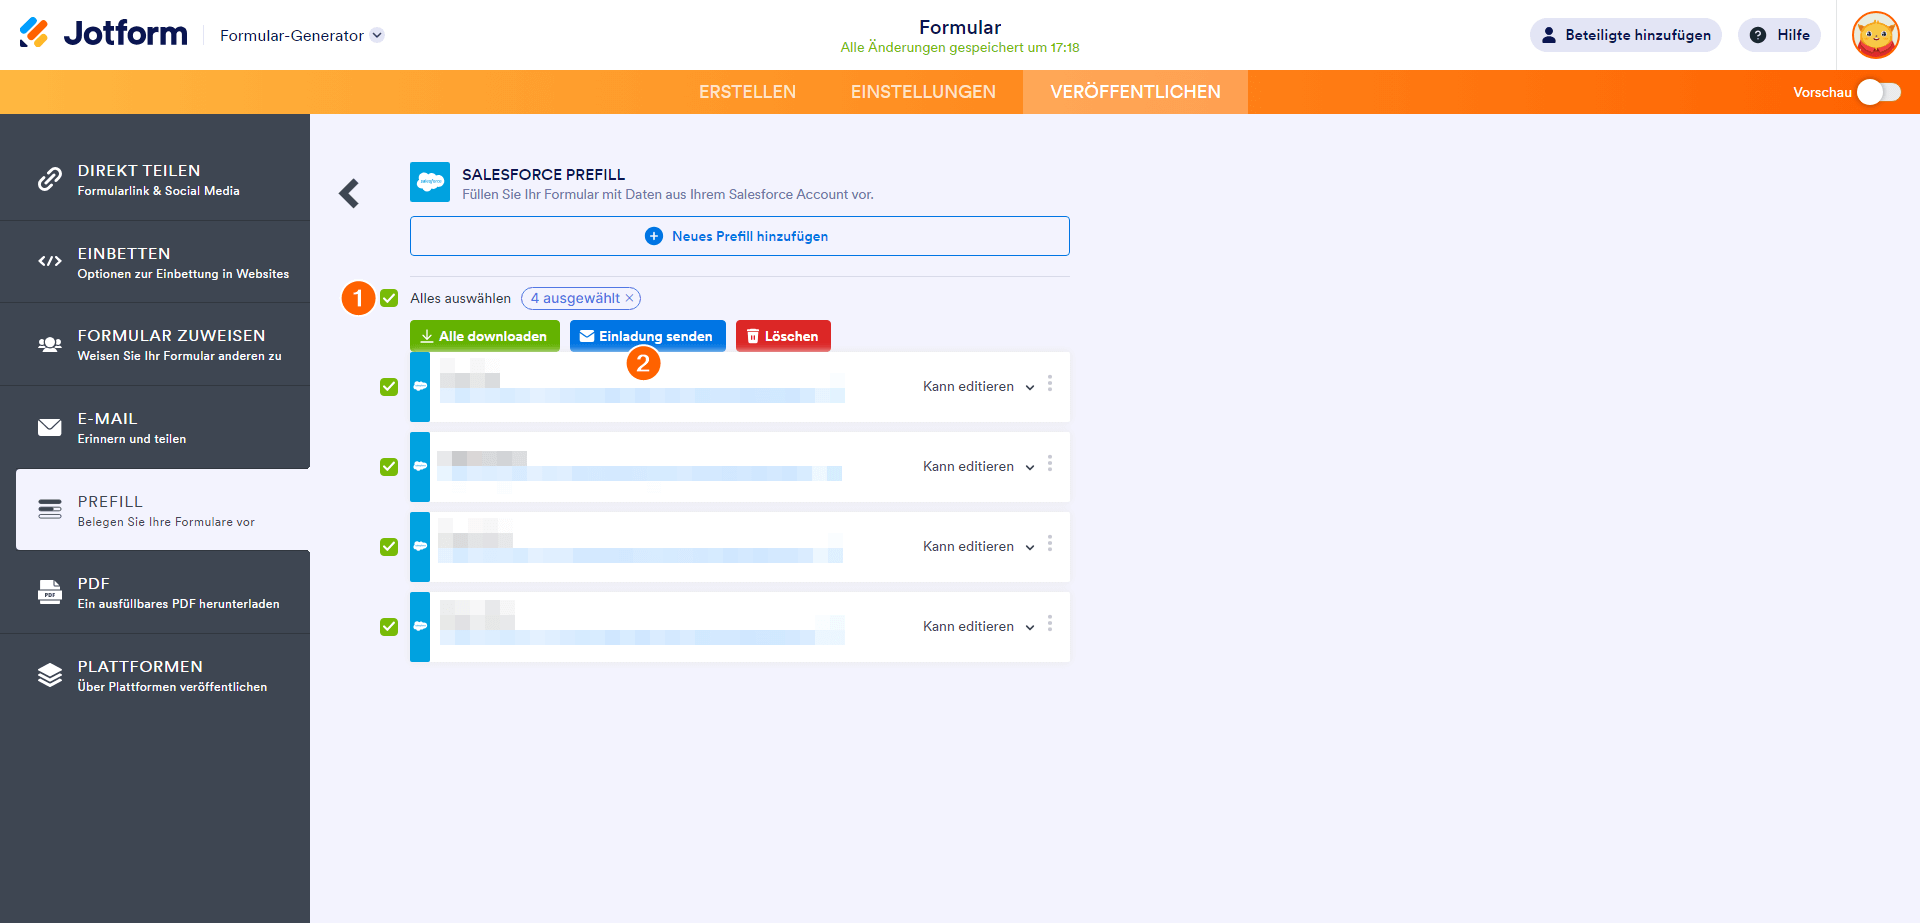1920x923 pixels.
Task: Open 'Kann editieren' dropdown on fourth row
Action: click(x=978, y=627)
